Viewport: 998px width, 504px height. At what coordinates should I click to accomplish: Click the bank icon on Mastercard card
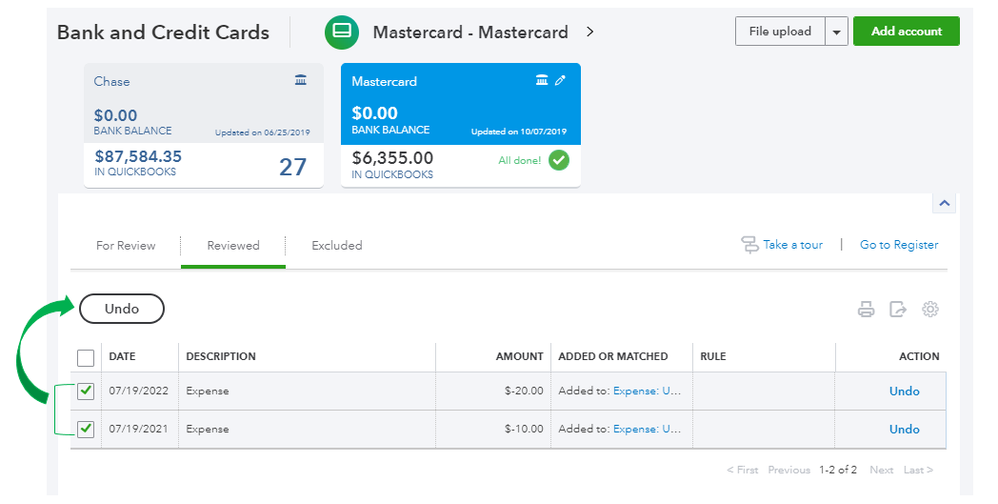pyautogui.click(x=542, y=81)
